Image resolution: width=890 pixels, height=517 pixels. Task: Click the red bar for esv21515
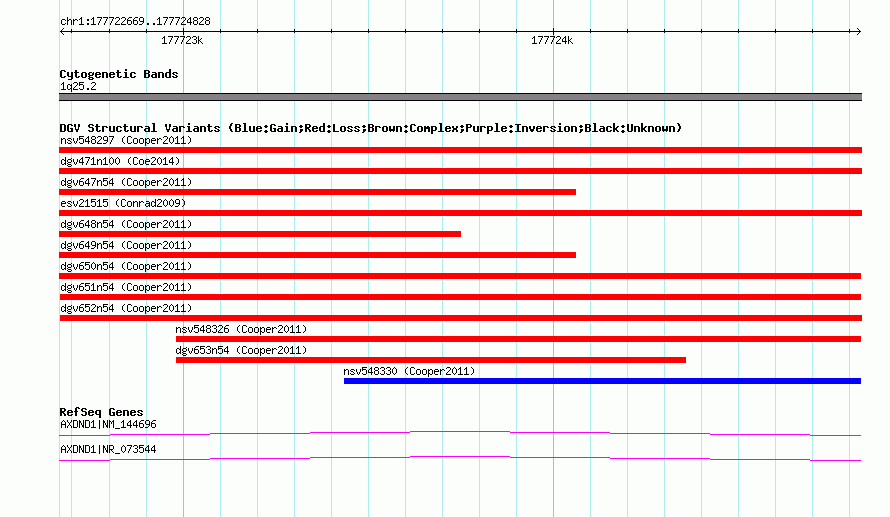coord(460,213)
